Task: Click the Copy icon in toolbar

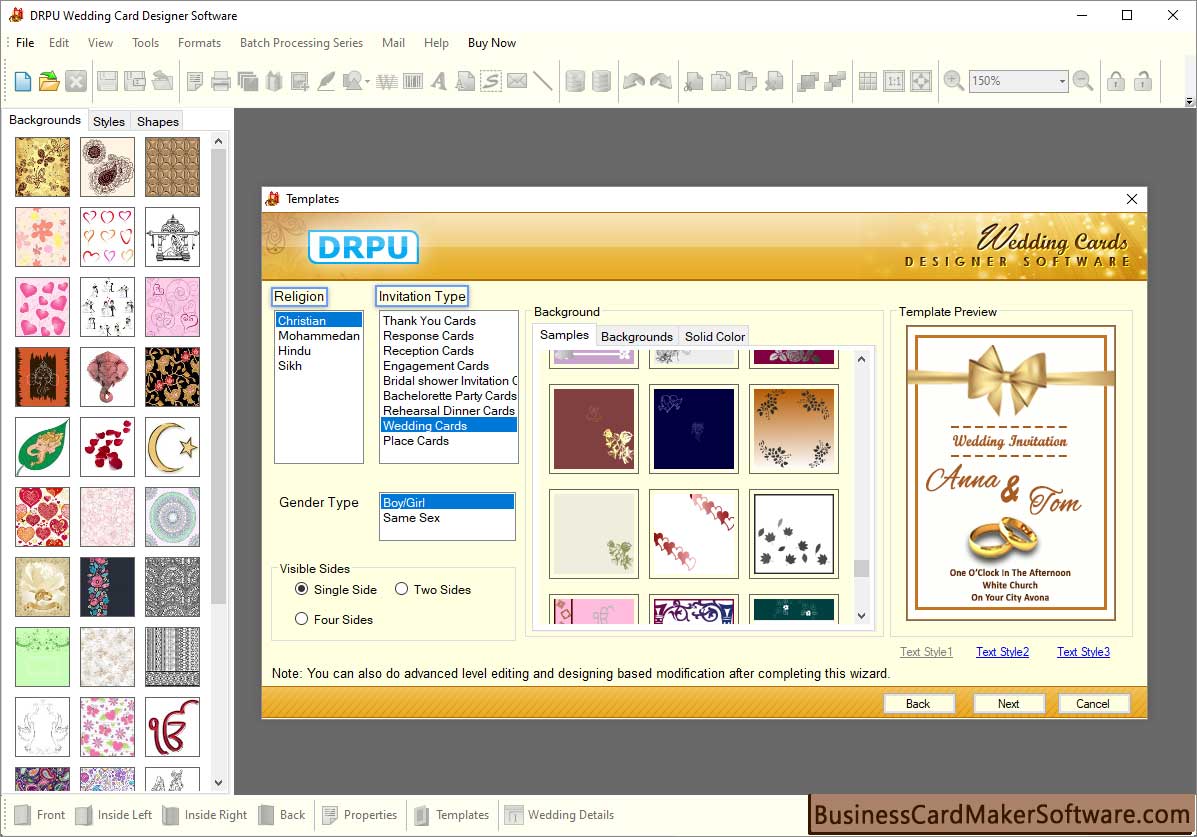Action: click(721, 81)
